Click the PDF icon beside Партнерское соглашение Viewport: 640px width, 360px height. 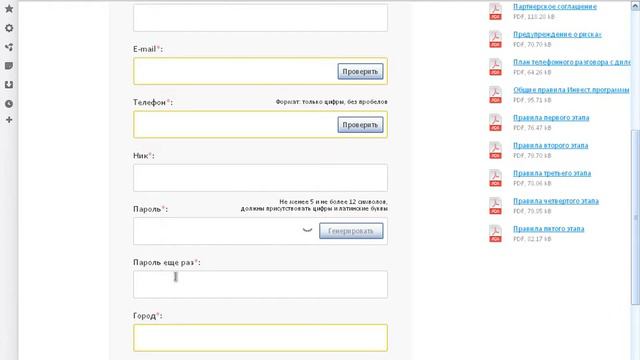(496, 11)
